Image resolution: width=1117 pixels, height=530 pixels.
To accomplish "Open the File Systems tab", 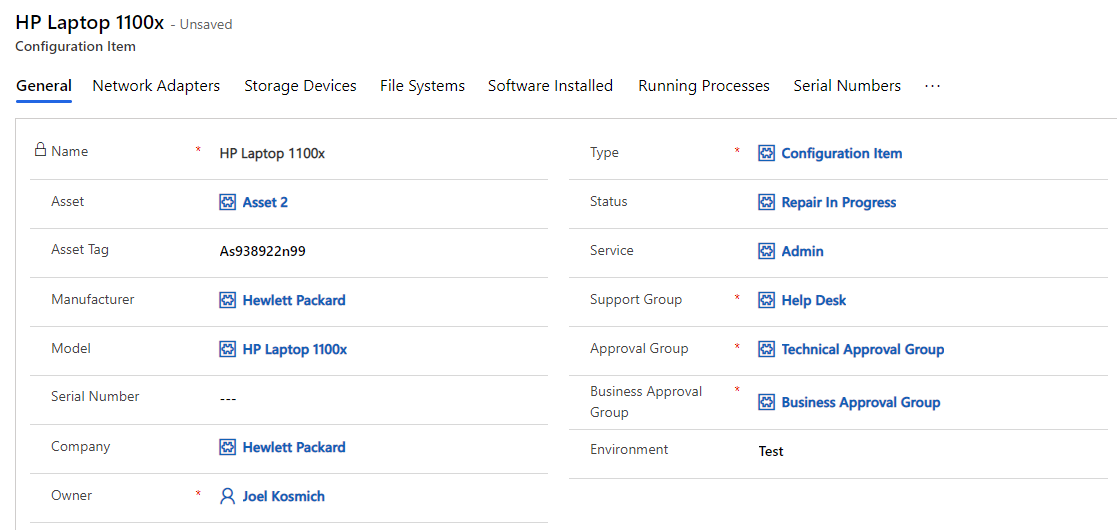I will (x=422, y=86).
